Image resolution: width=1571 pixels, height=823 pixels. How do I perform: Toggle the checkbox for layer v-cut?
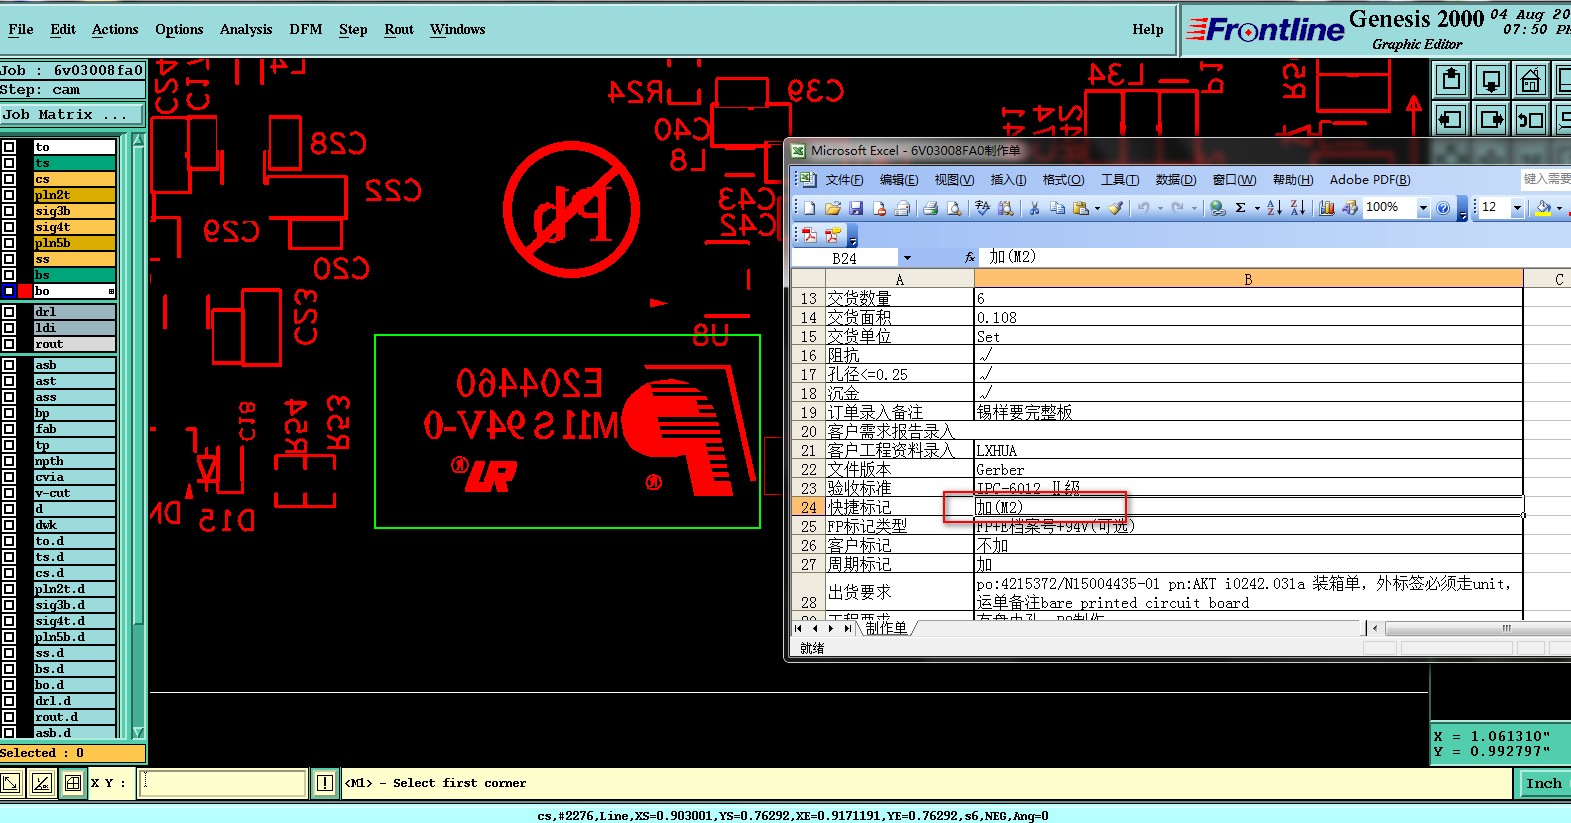click(9, 493)
